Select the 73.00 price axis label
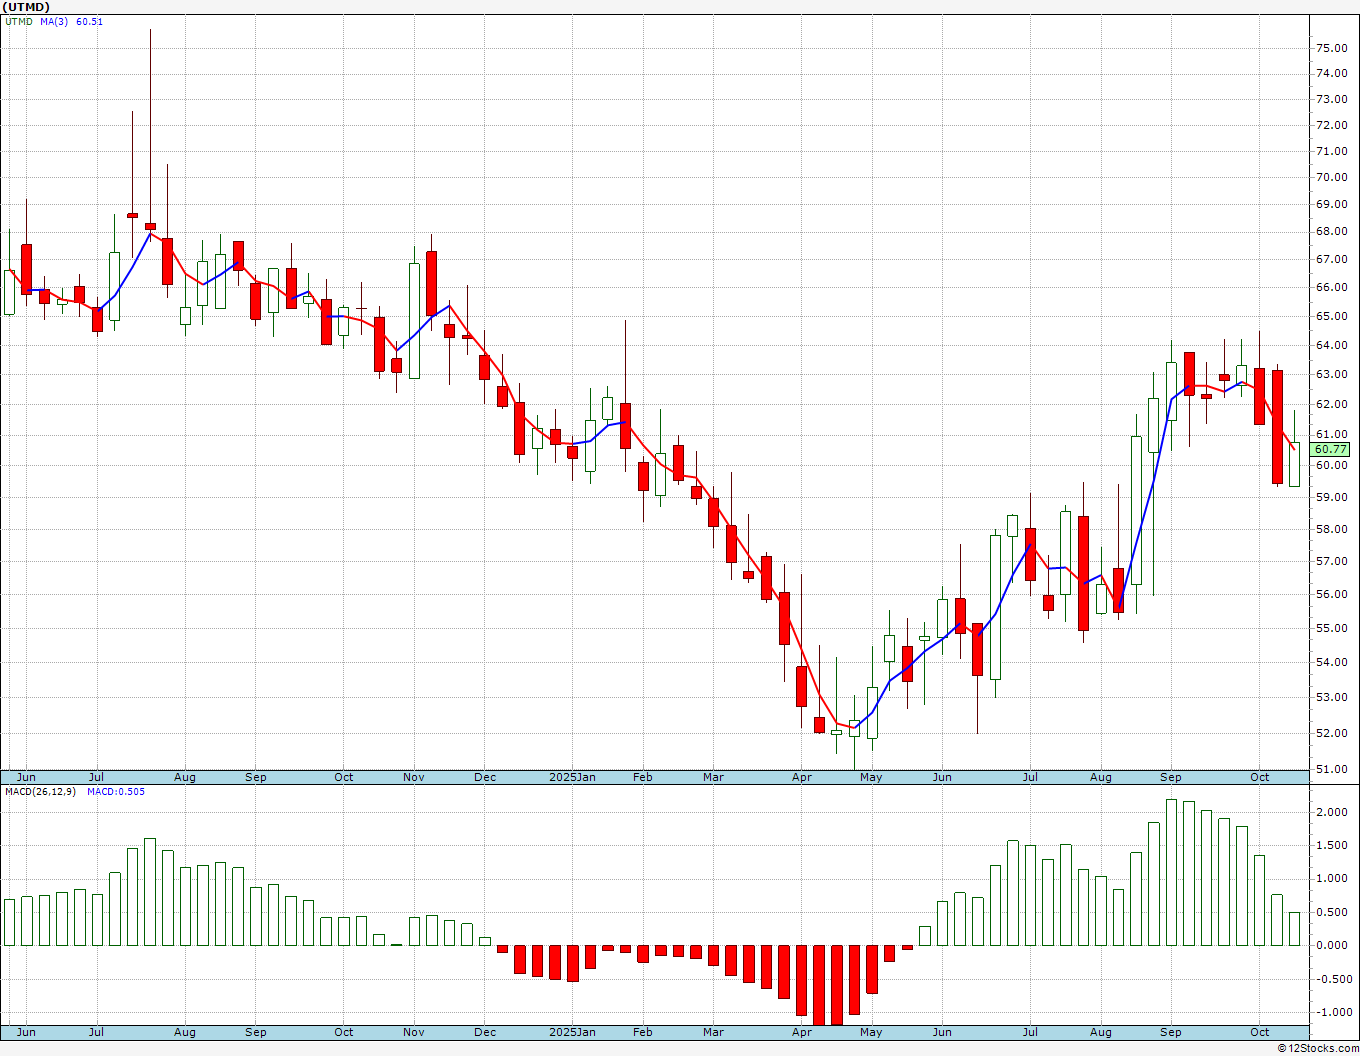Screen dimensions: 1360x1056 (x=1331, y=100)
